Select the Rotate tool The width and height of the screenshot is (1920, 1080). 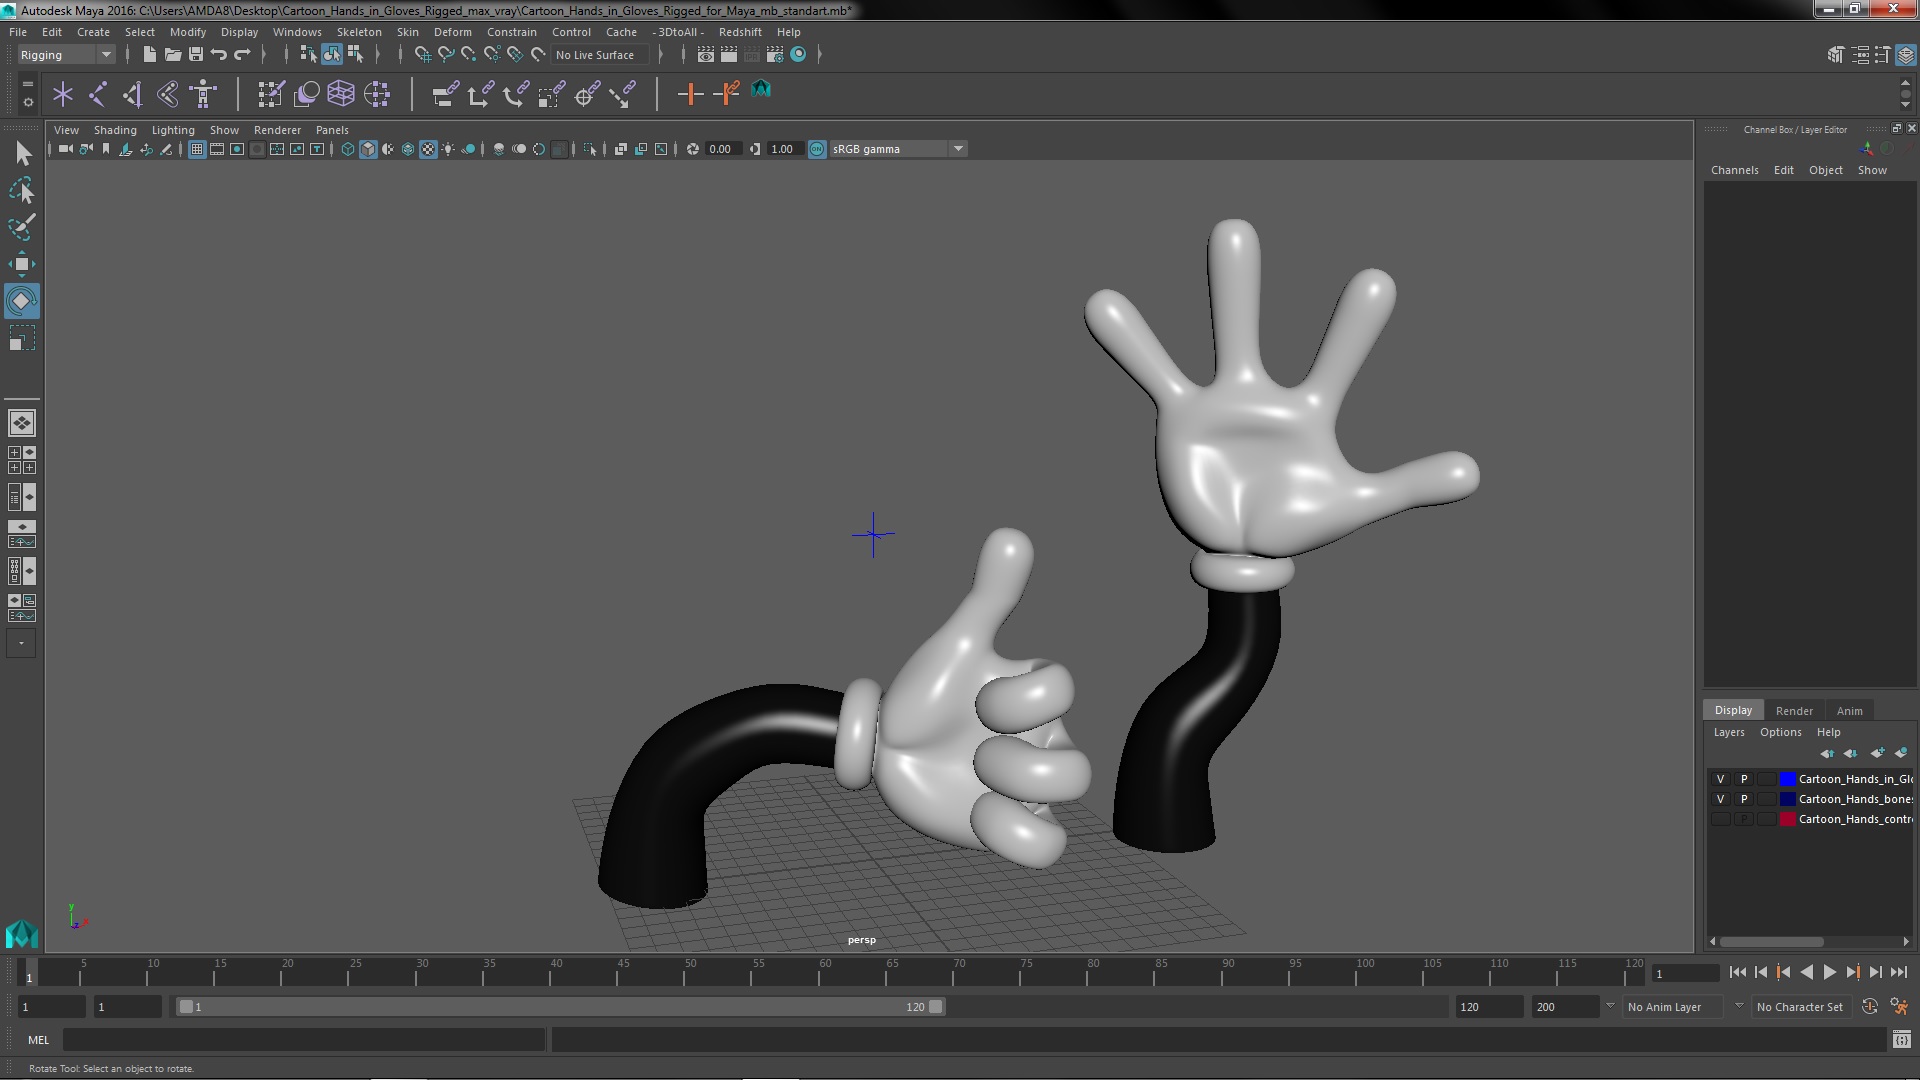coord(22,301)
